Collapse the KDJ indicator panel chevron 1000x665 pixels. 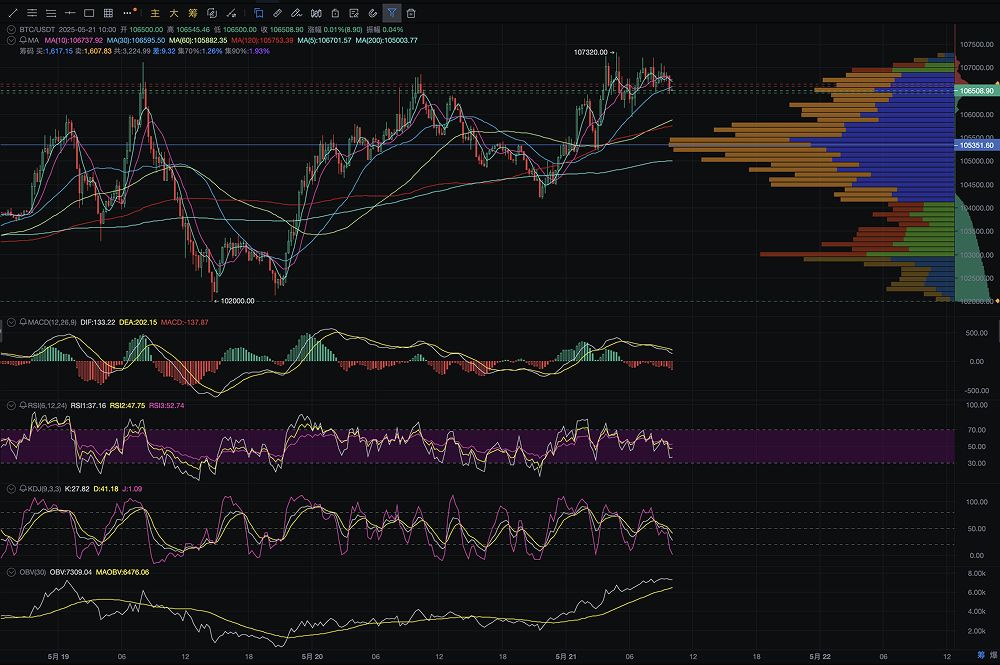[x=10, y=489]
